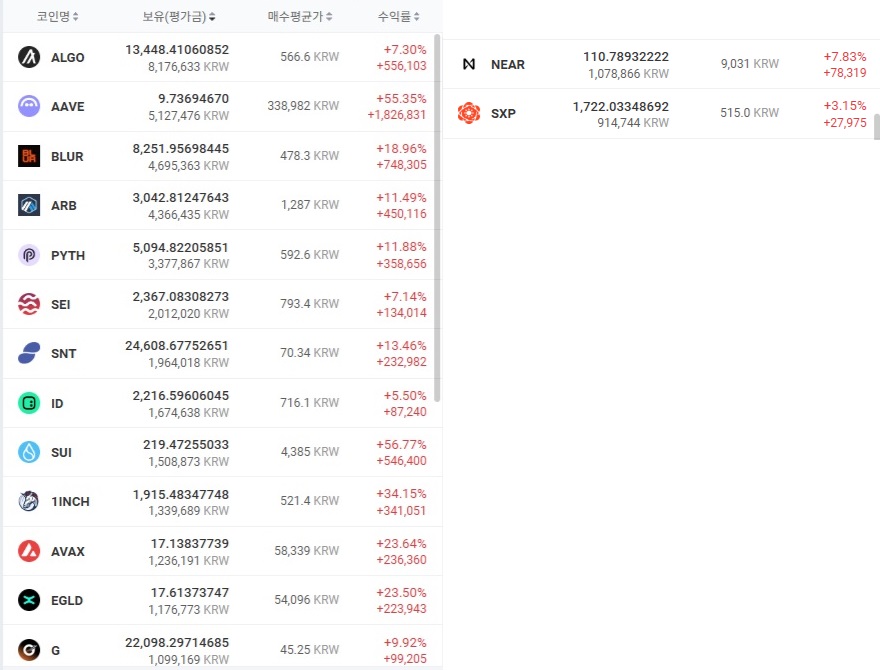The width and height of the screenshot is (880, 670).
Task: Open the ARB coin icon
Action: click(29, 205)
